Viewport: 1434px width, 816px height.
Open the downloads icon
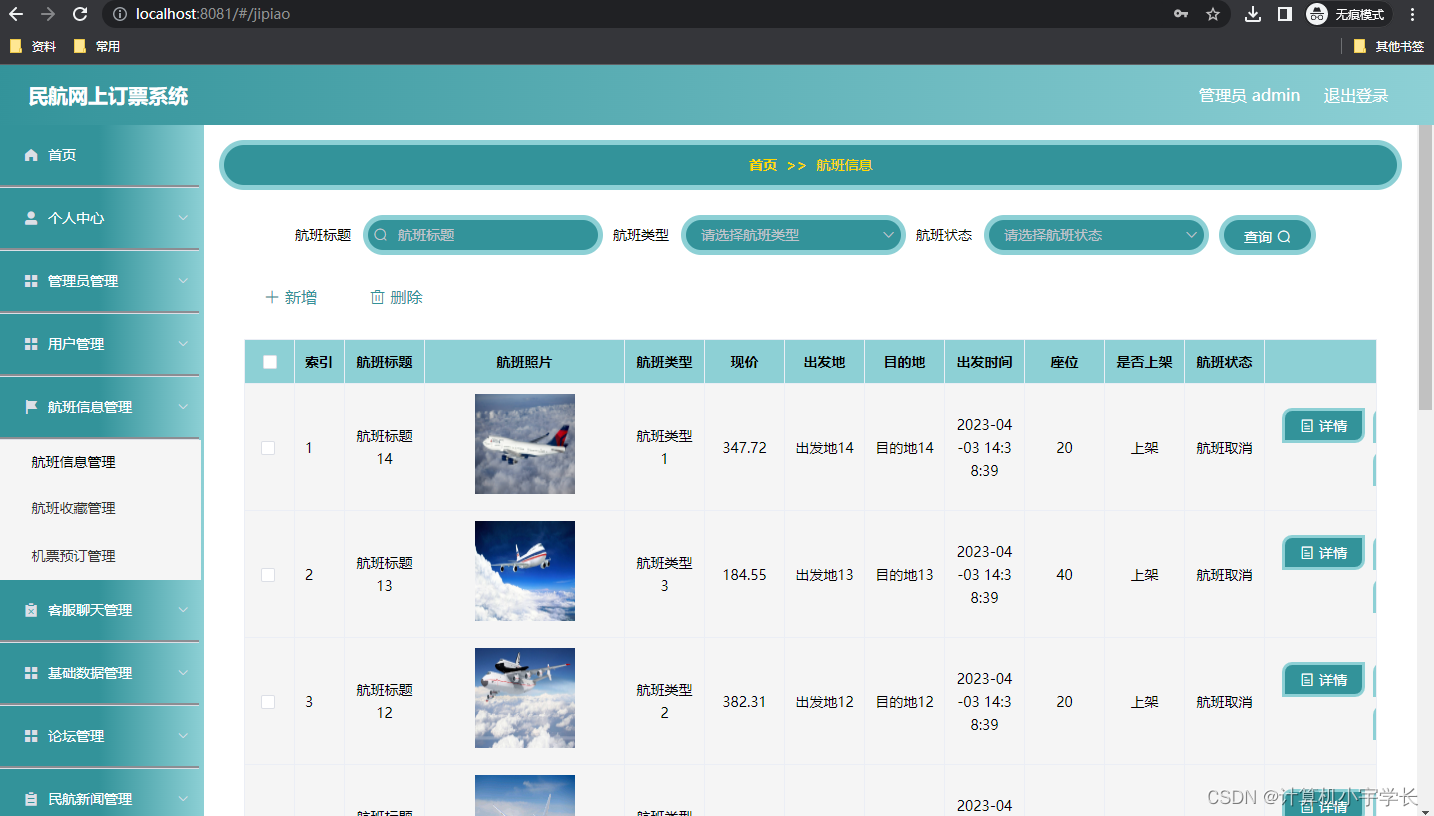click(1253, 14)
